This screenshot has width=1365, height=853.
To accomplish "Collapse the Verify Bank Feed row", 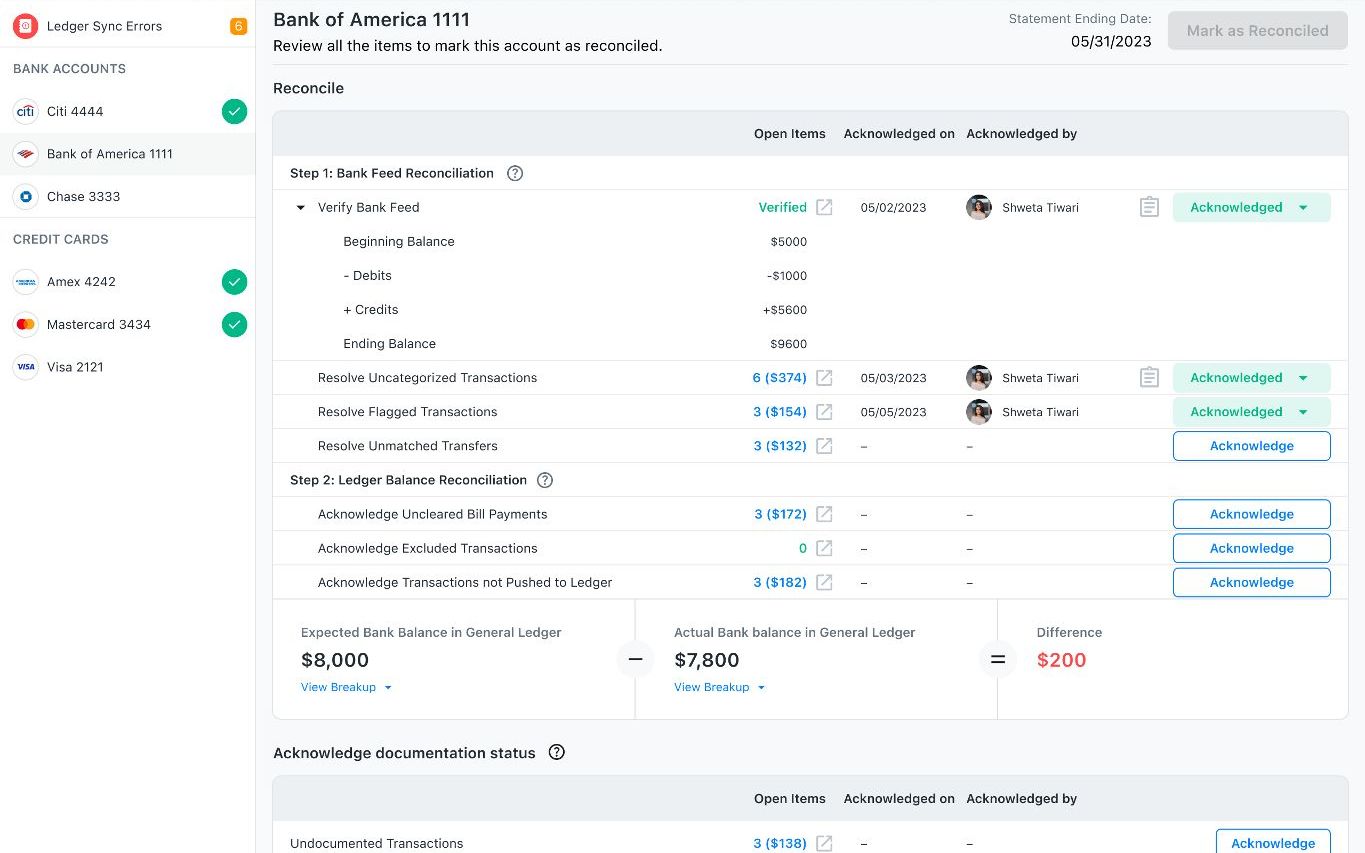I will coord(300,208).
